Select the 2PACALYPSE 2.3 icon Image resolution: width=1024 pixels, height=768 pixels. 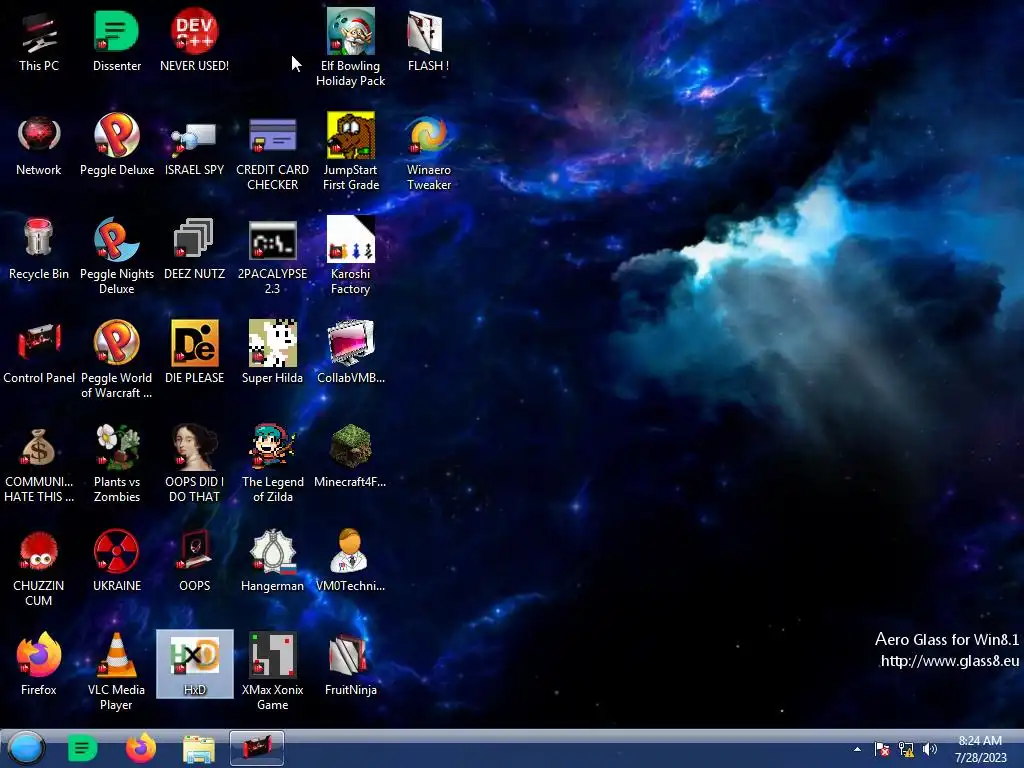coord(272,256)
